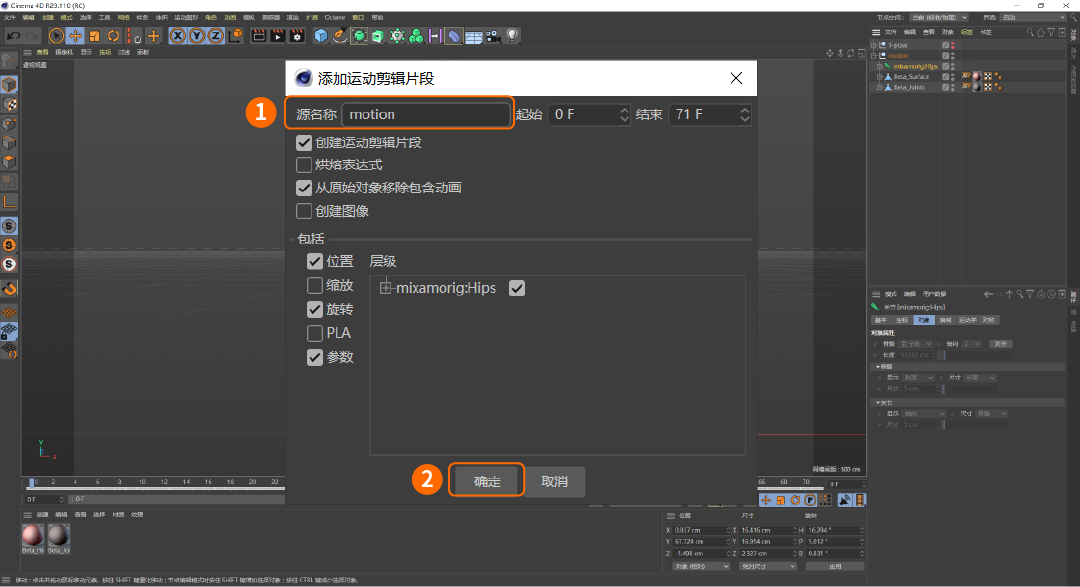Activate the Move tool in the top toolbar
This screenshot has width=1080, height=587.
point(75,36)
